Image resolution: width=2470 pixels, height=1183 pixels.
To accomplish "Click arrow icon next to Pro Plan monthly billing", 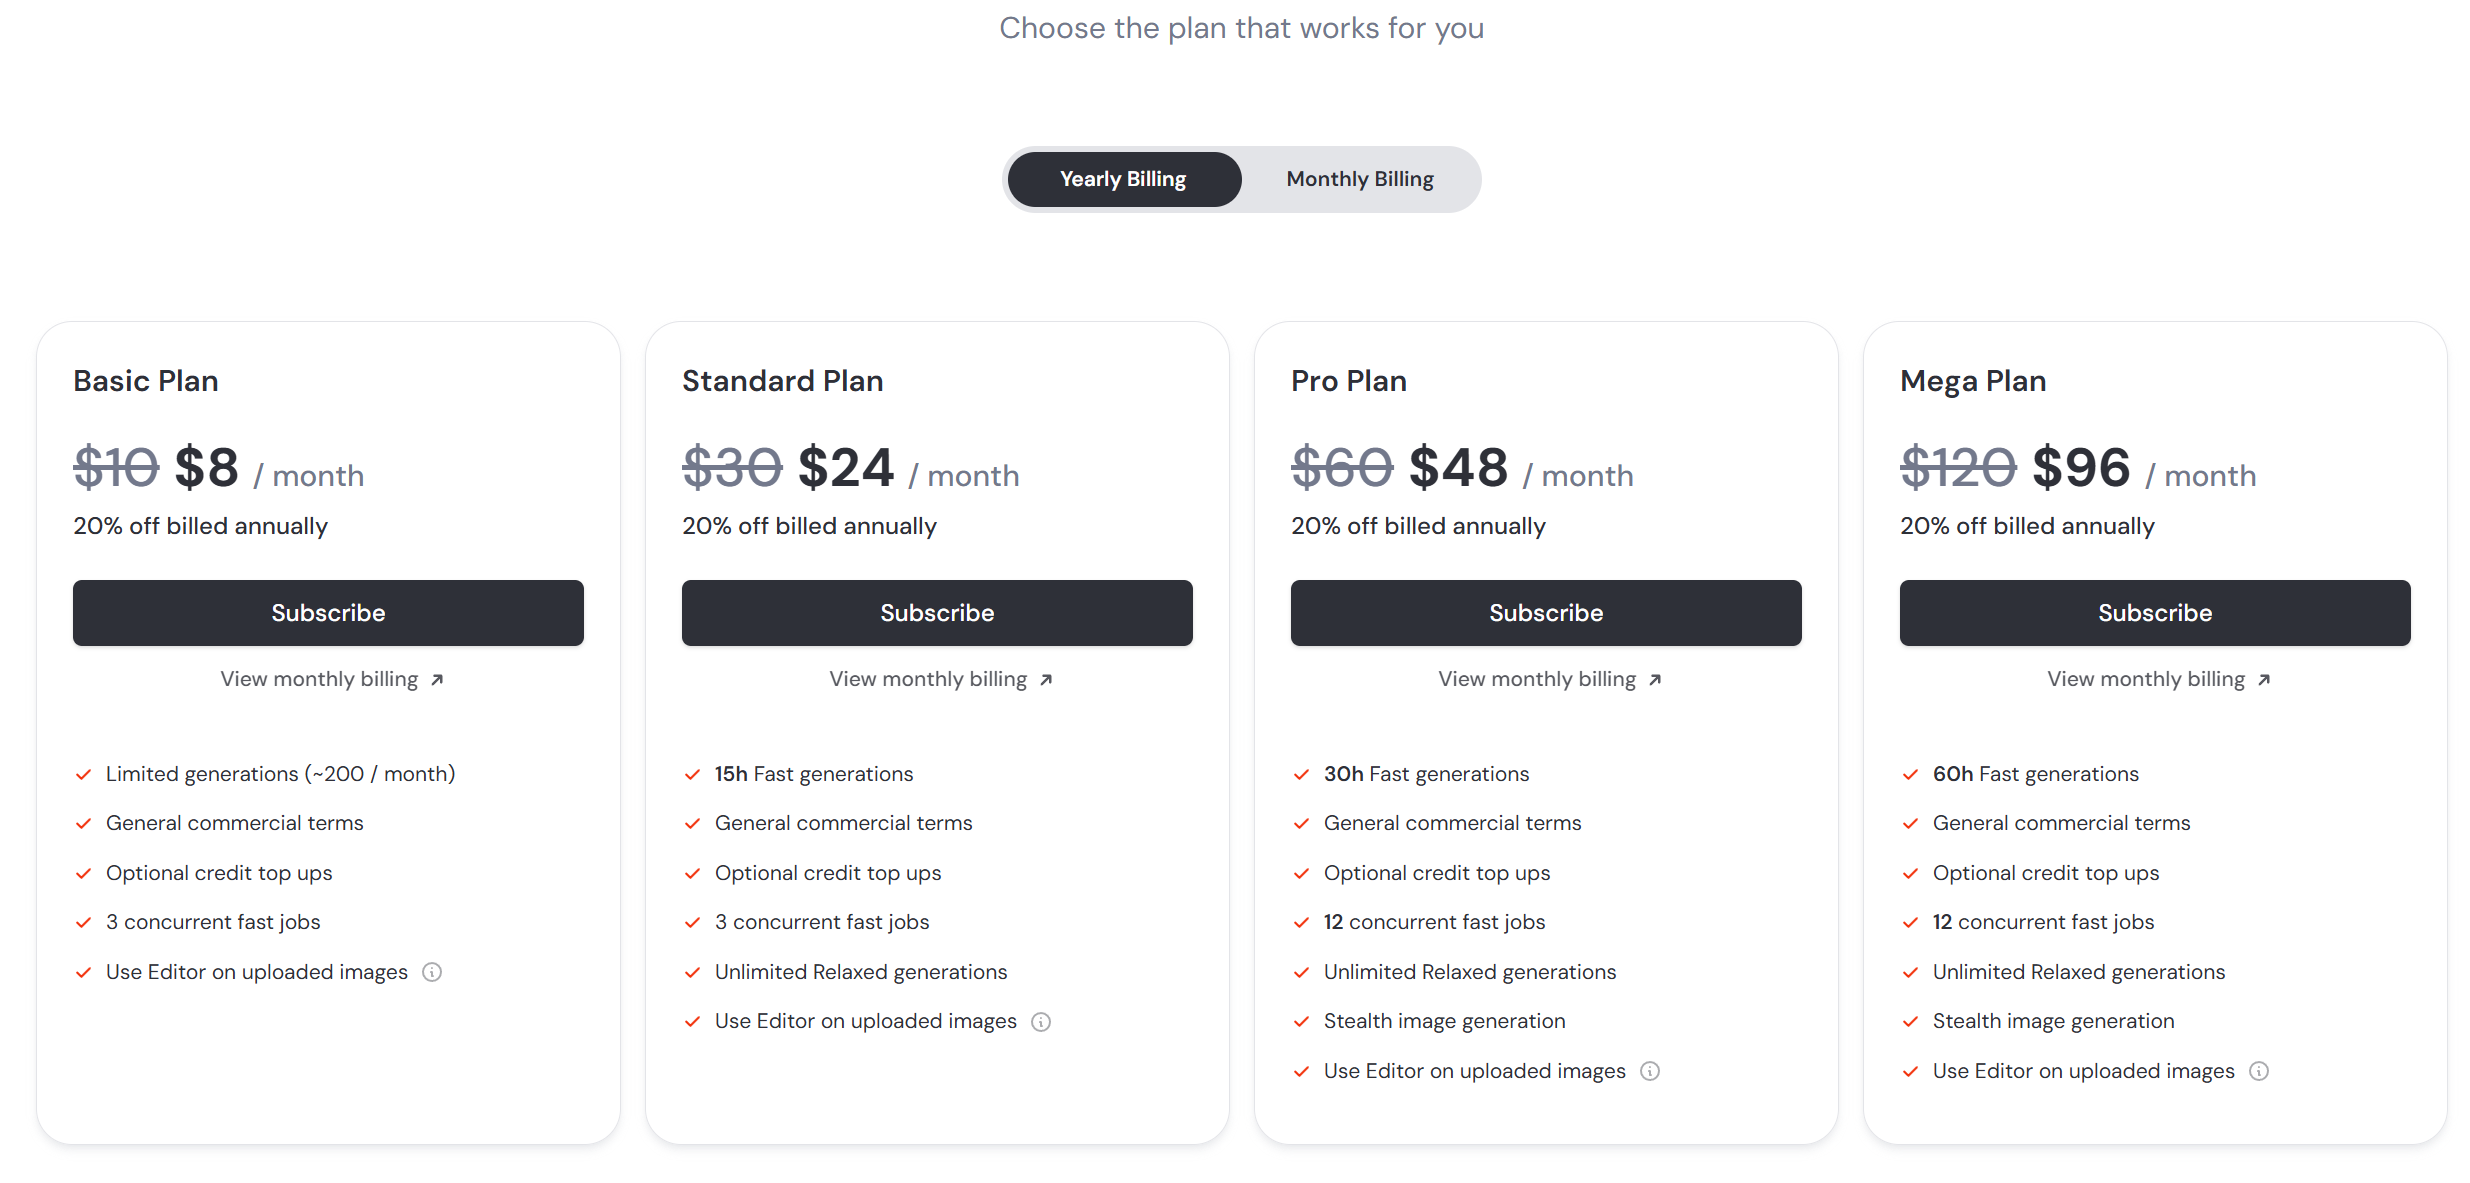I will tap(1655, 680).
